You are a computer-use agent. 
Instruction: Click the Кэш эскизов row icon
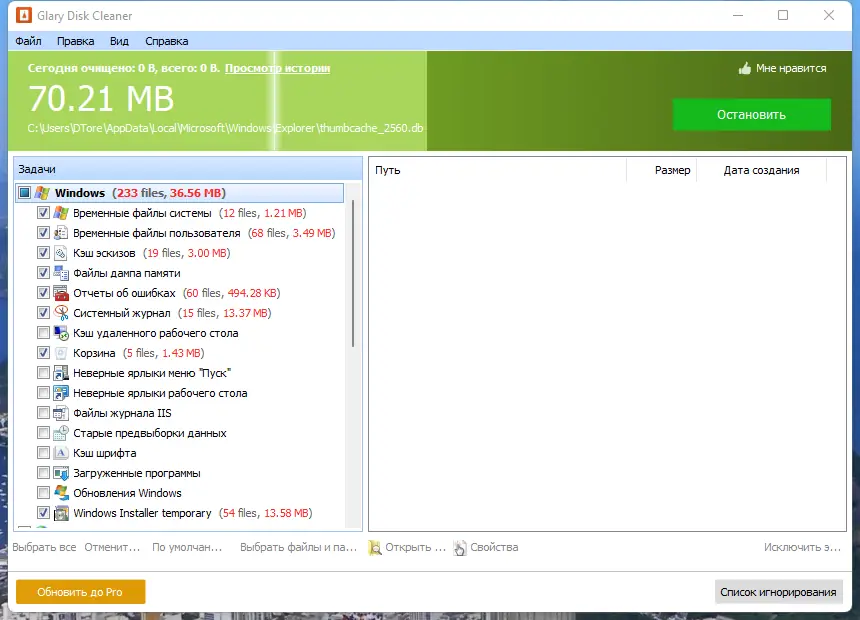tap(61, 253)
